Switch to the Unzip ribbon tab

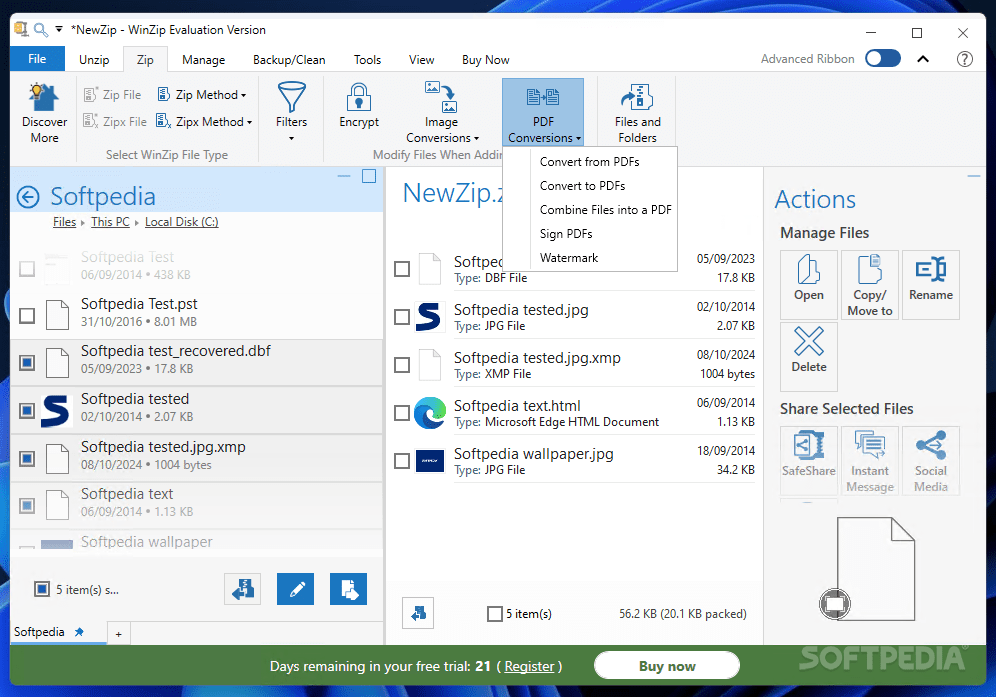[94, 60]
